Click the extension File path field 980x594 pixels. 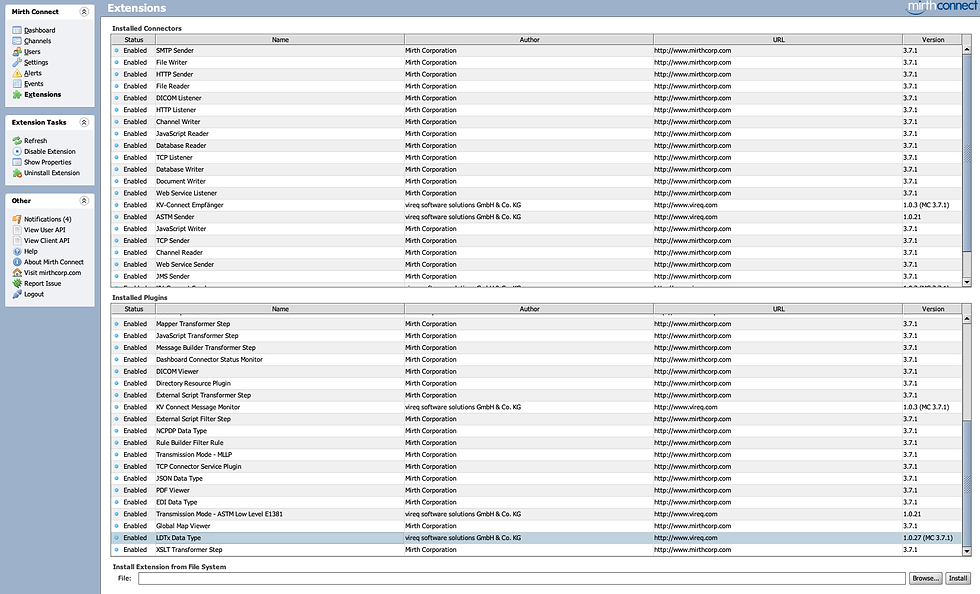tap(522, 578)
